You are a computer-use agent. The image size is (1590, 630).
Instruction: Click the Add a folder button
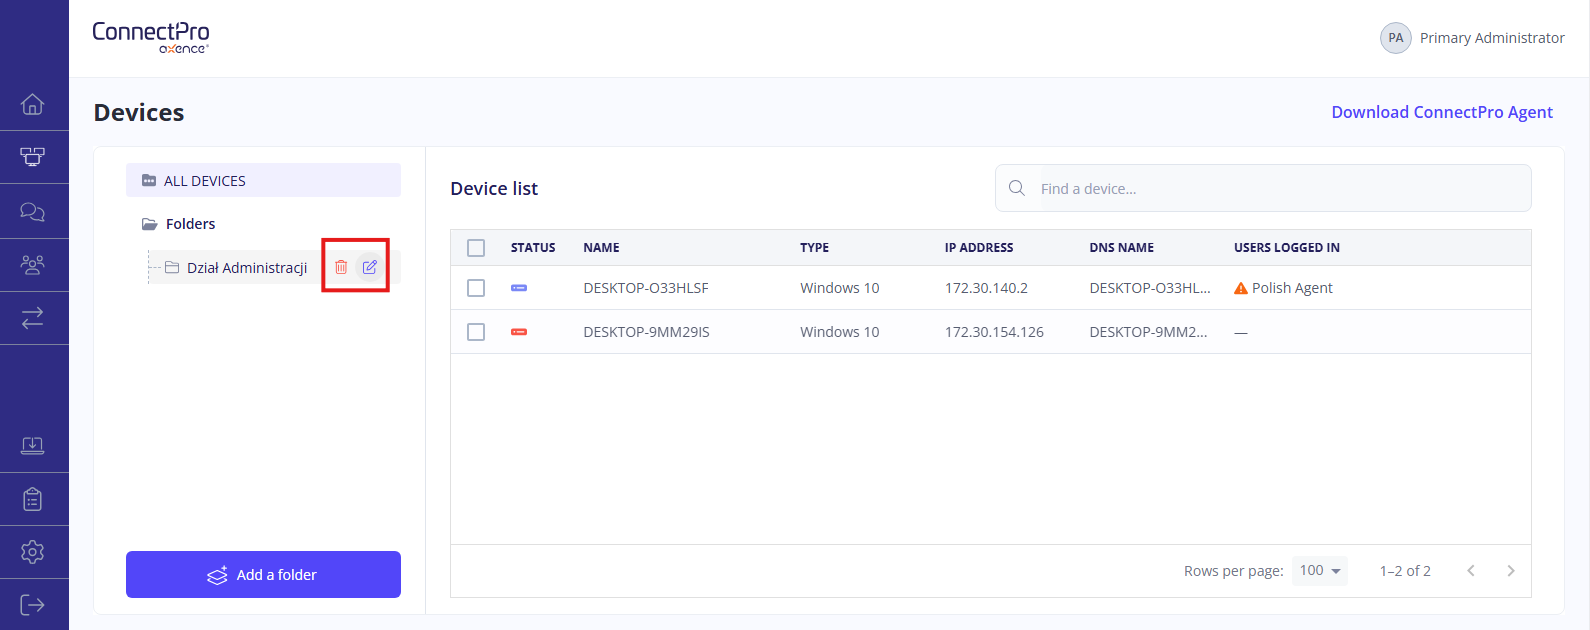tap(263, 575)
